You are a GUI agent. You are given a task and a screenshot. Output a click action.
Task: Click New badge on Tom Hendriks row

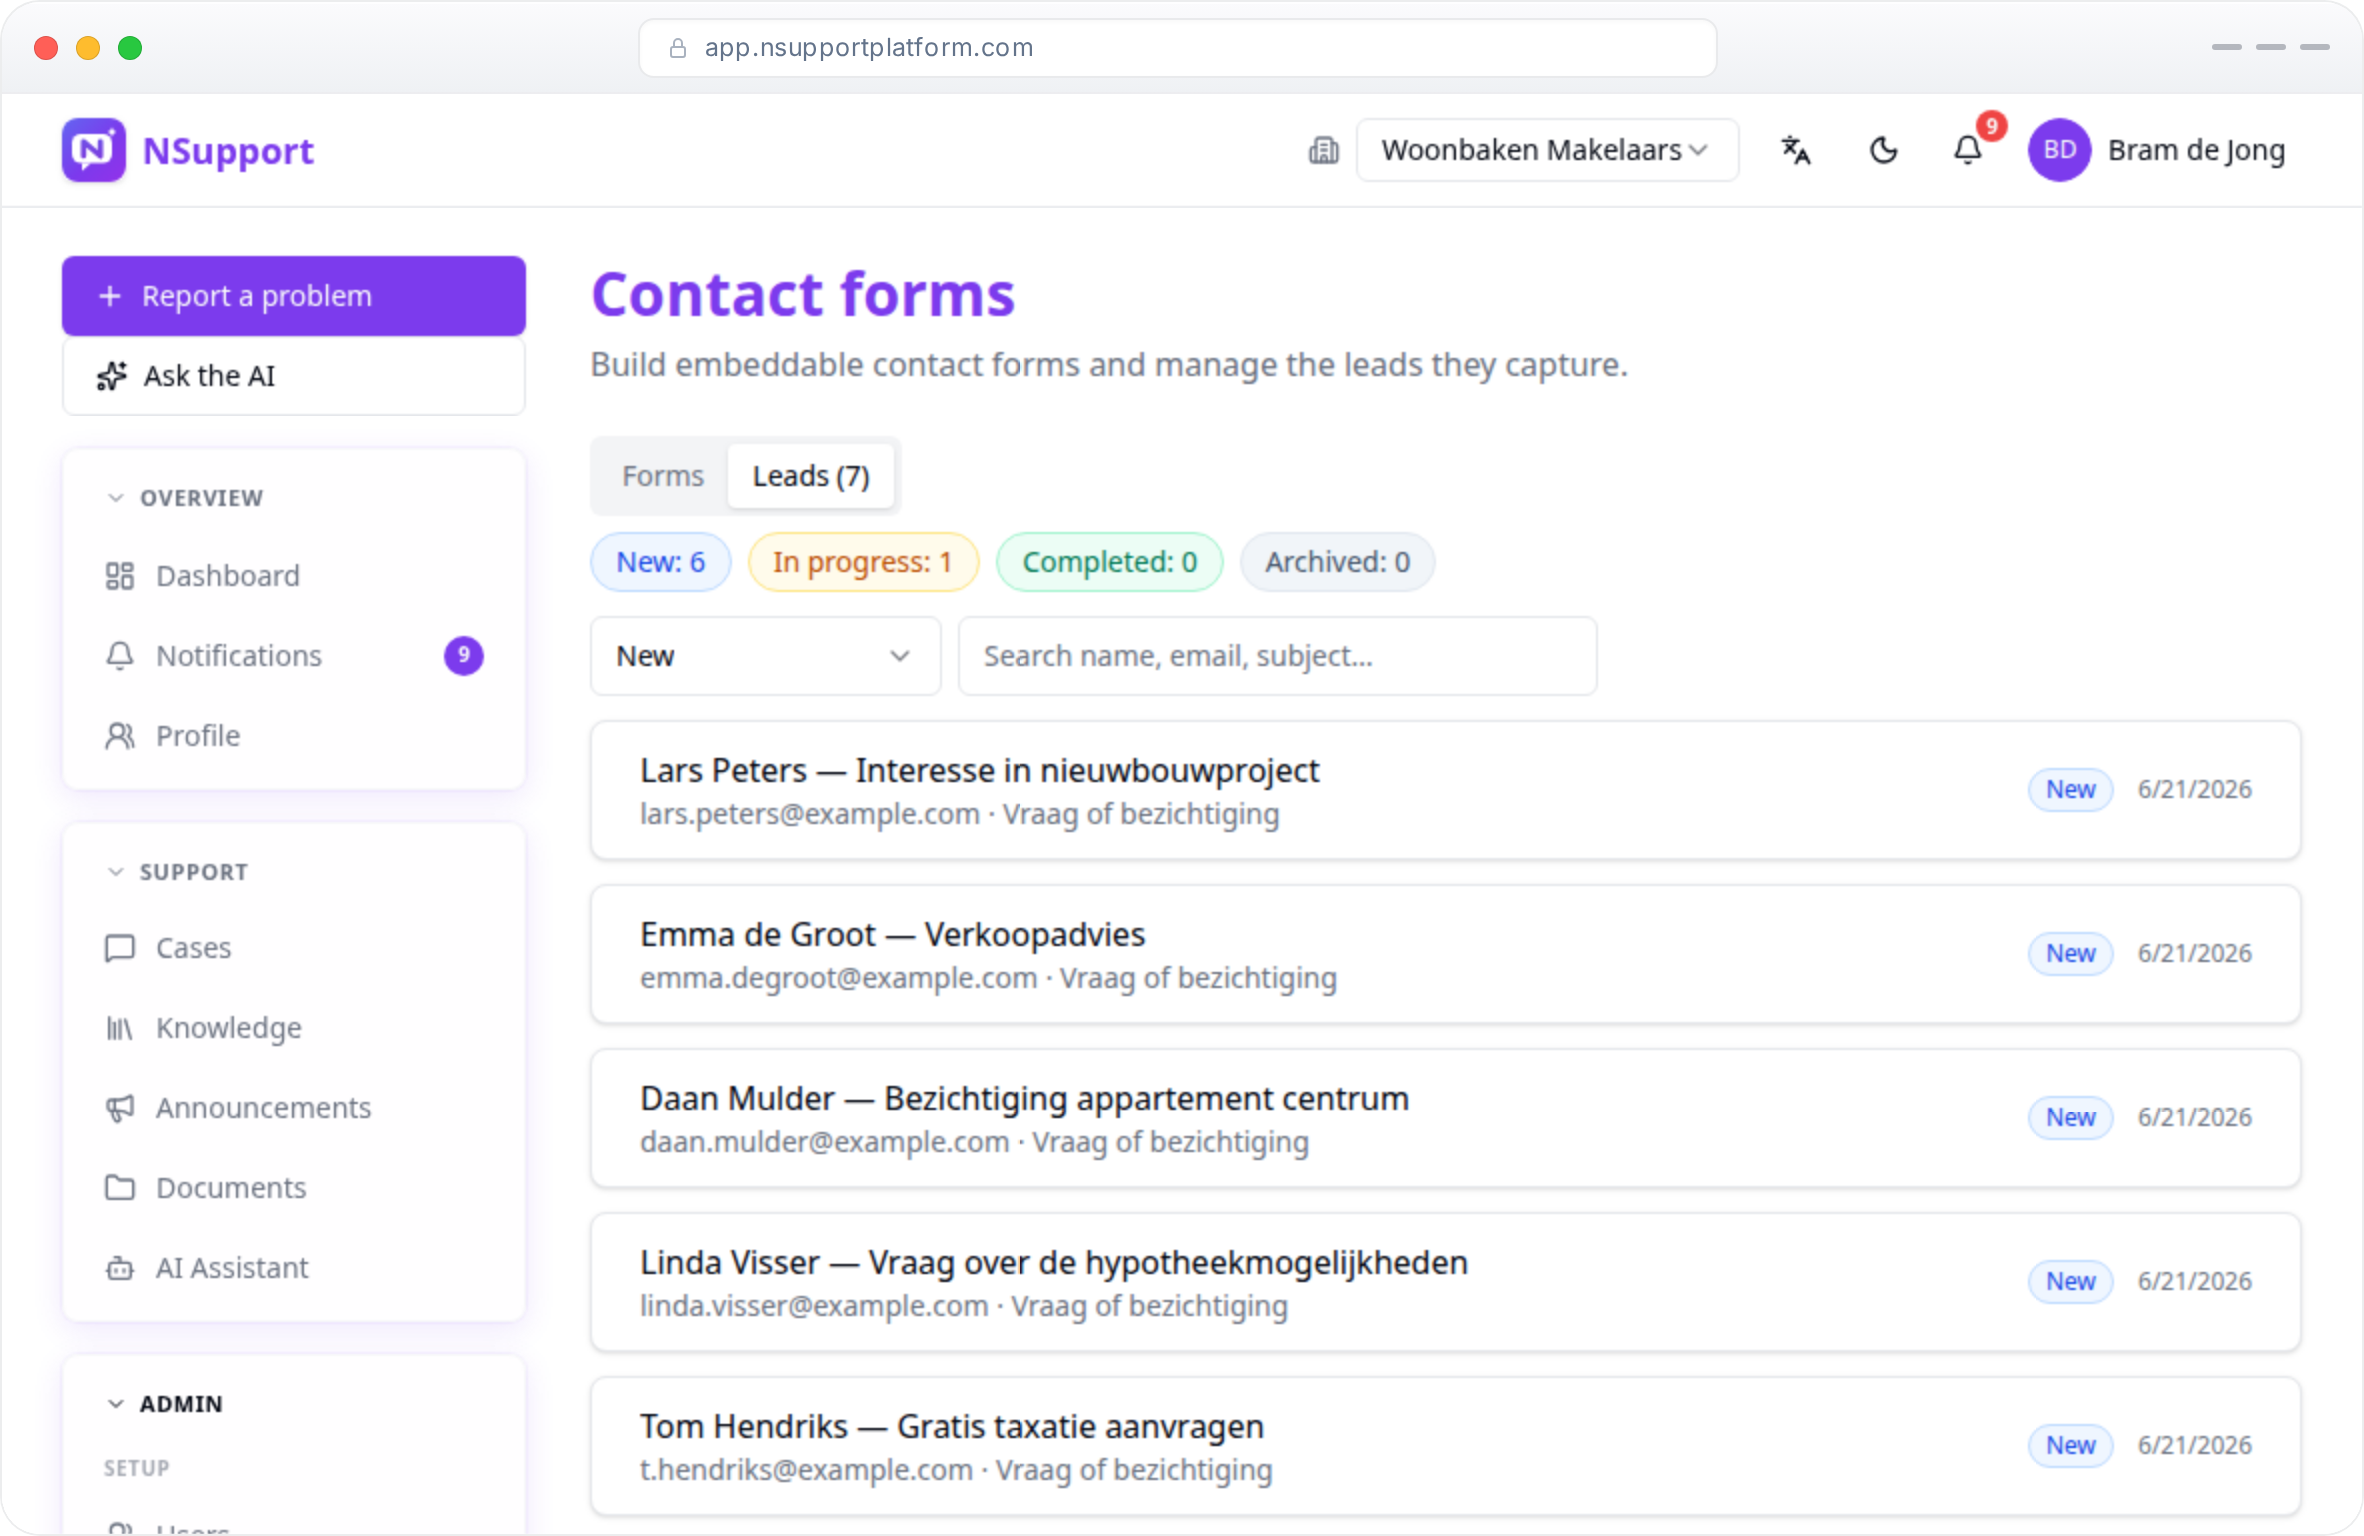pos(2070,1446)
